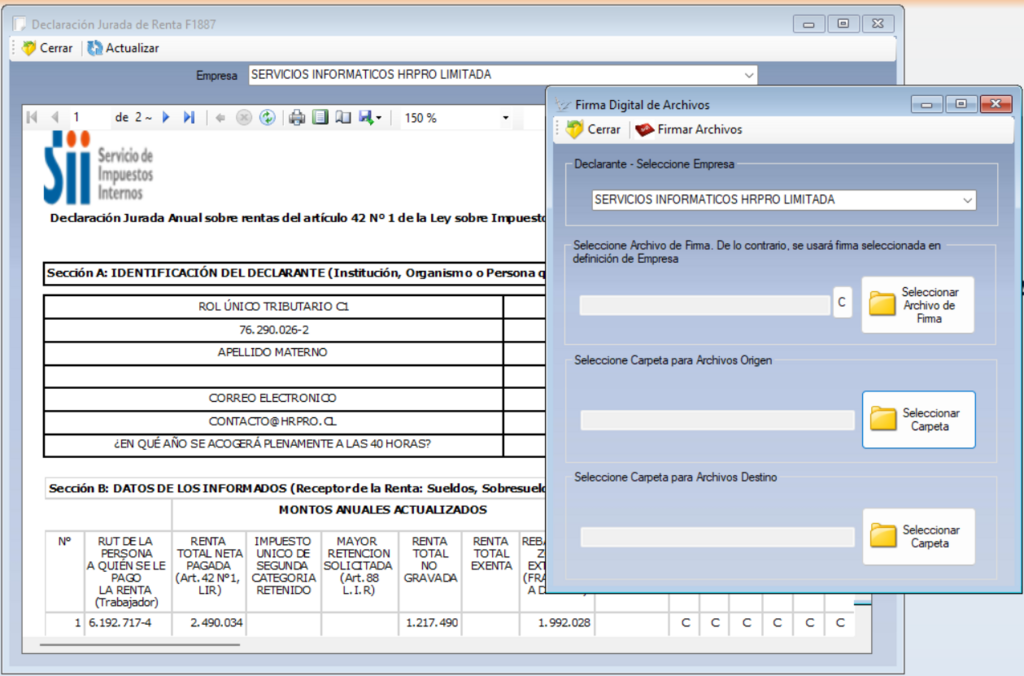This screenshot has width=1024, height=676.
Task: Click Firmar Archivos toolbar button
Action: coord(689,129)
